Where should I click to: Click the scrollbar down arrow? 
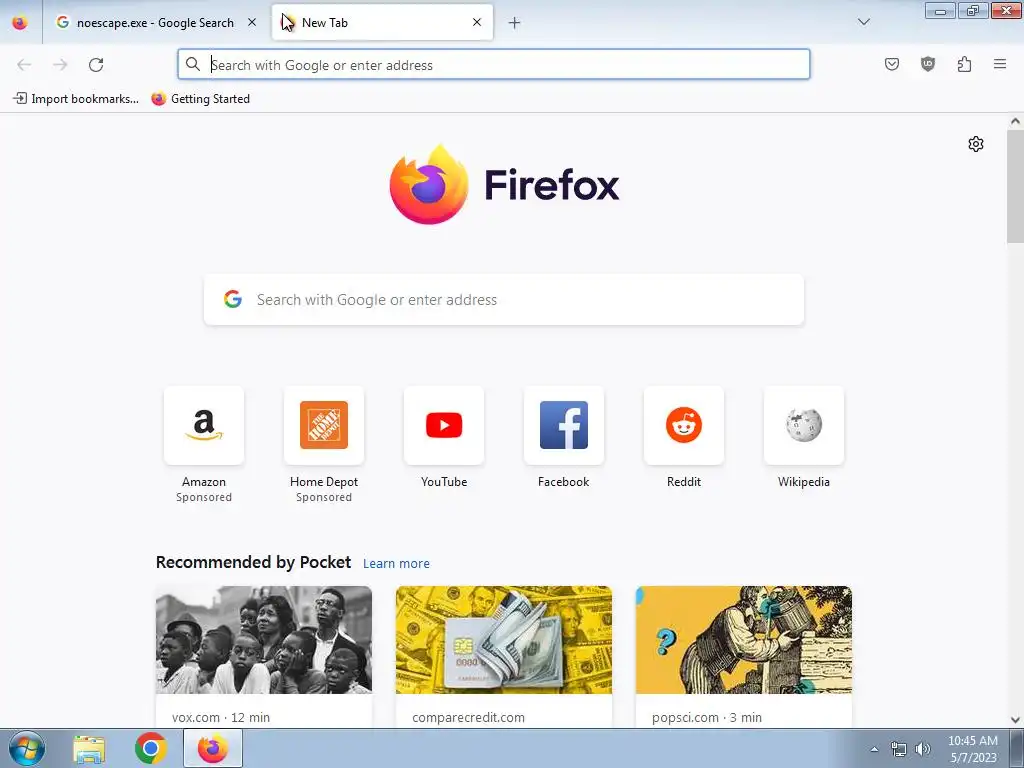point(1015,720)
